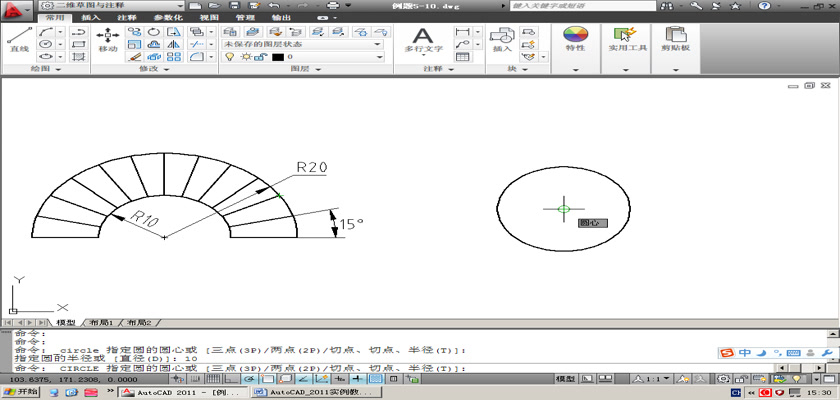The height and width of the screenshot is (400, 840).
Task: Toggle Ortho mode in status bar
Action: pos(231,379)
